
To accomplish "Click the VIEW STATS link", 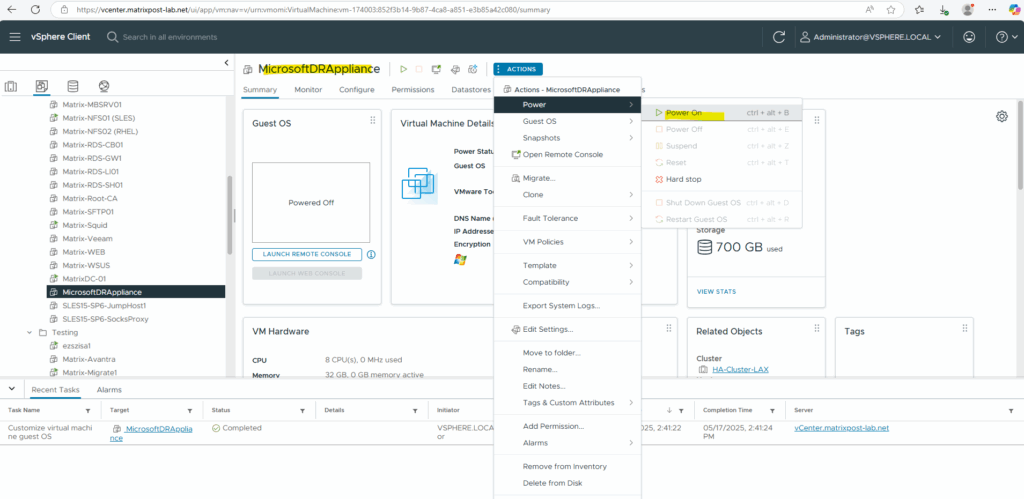I will 716,291.
